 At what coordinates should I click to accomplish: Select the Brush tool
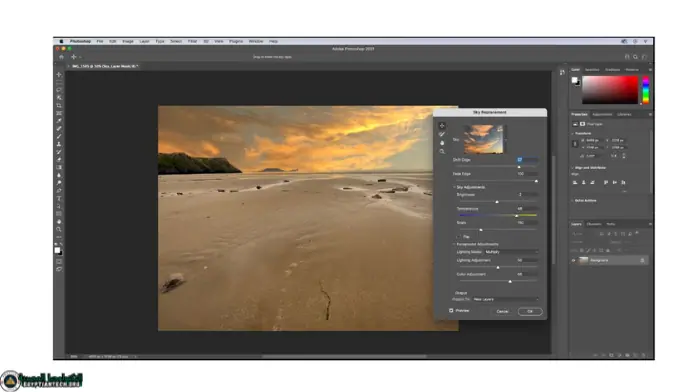point(59,136)
